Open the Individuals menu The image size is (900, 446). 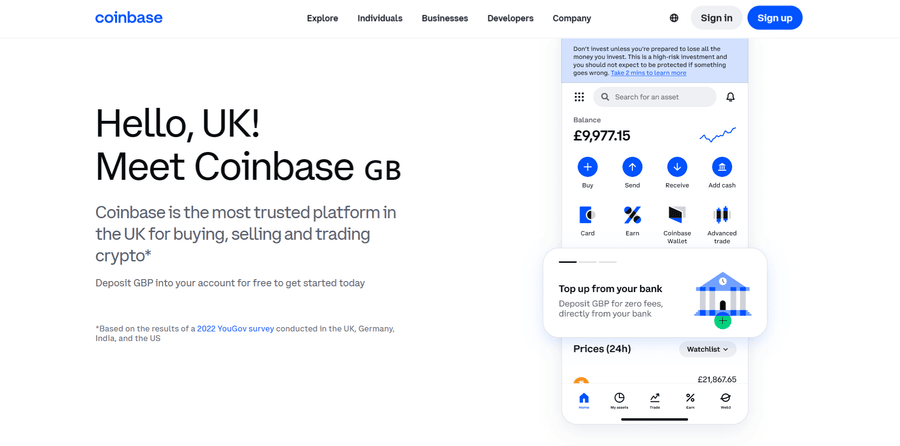[380, 18]
